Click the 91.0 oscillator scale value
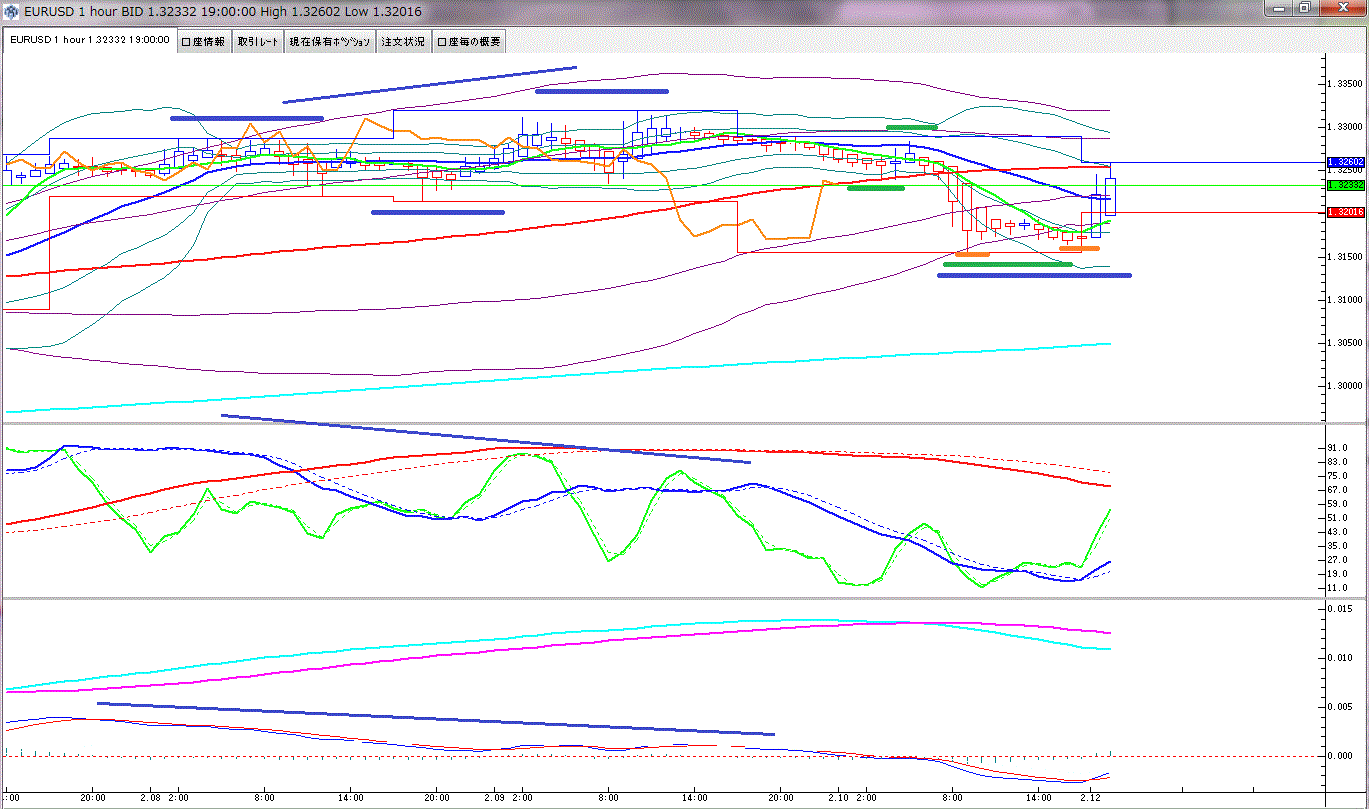This screenshot has width=1369, height=809. click(1340, 447)
